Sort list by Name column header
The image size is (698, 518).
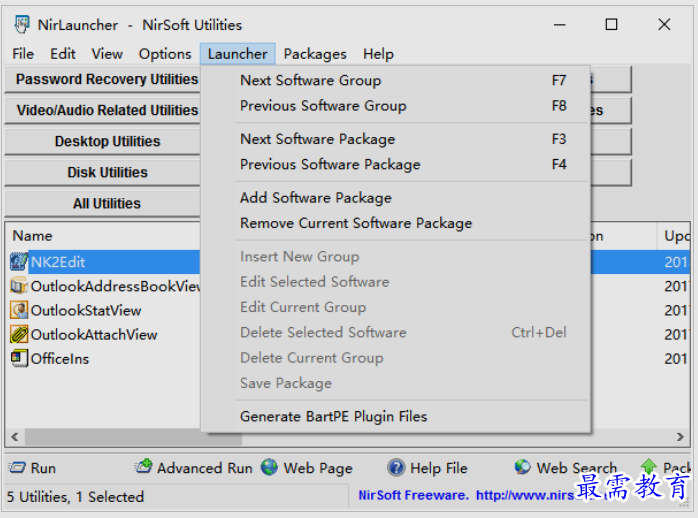[103, 236]
